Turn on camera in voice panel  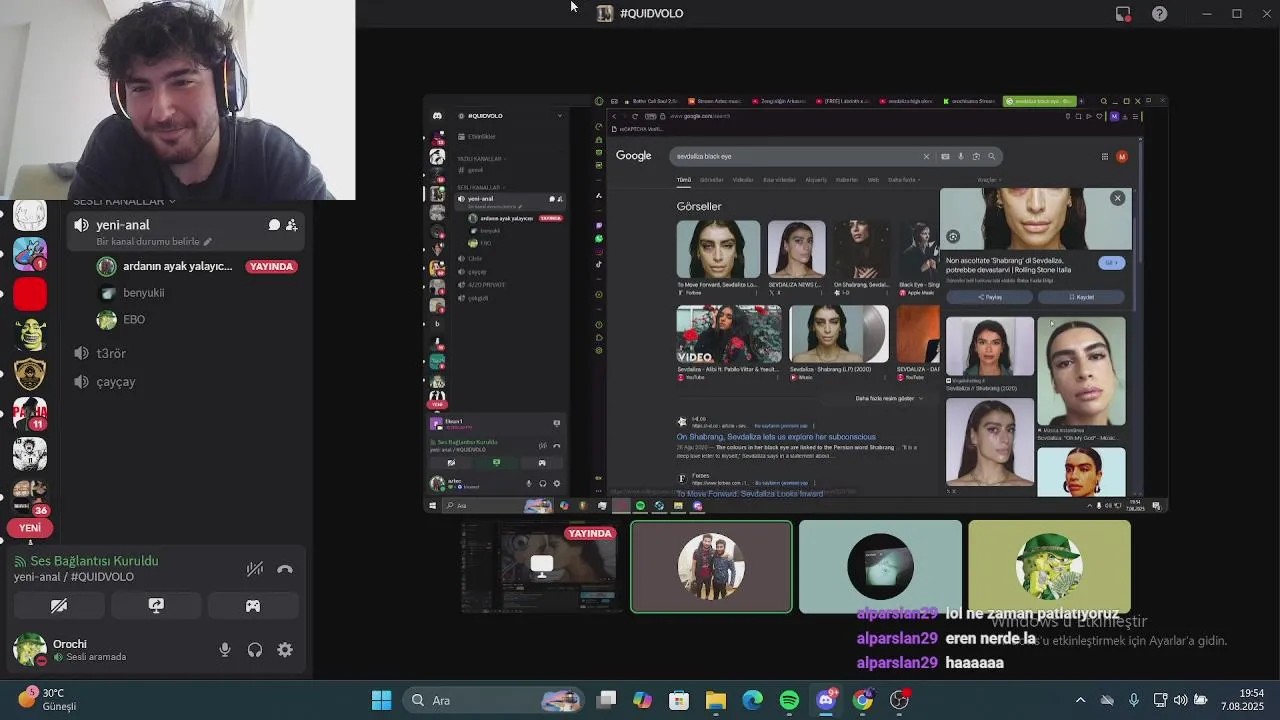pyautogui.click(x=59, y=606)
